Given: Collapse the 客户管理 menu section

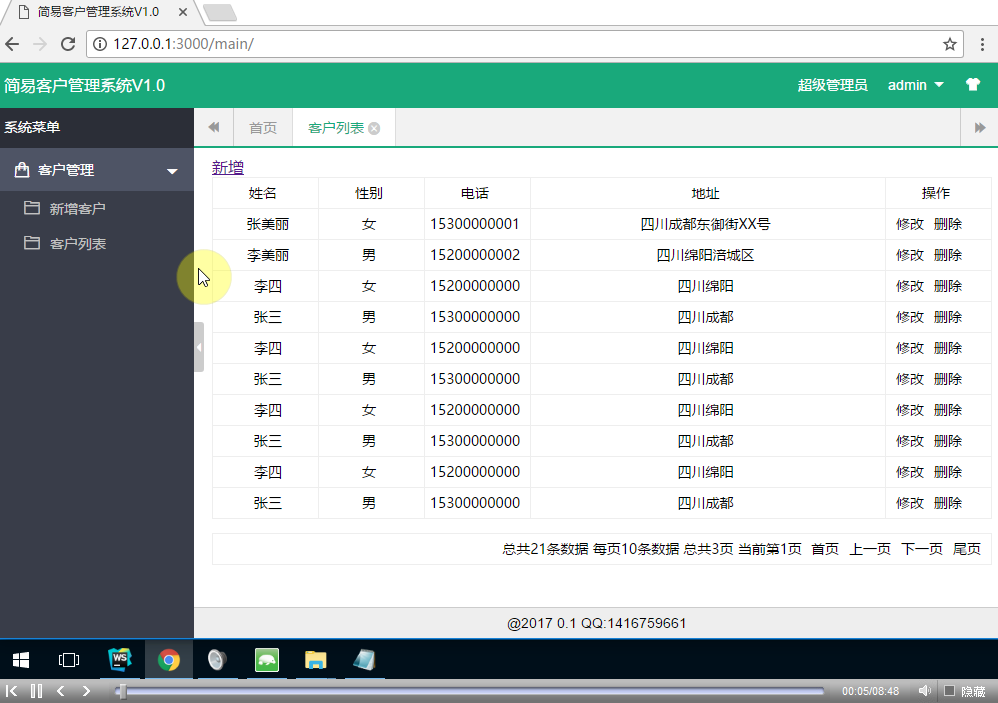Looking at the screenshot, I should [x=172, y=169].
